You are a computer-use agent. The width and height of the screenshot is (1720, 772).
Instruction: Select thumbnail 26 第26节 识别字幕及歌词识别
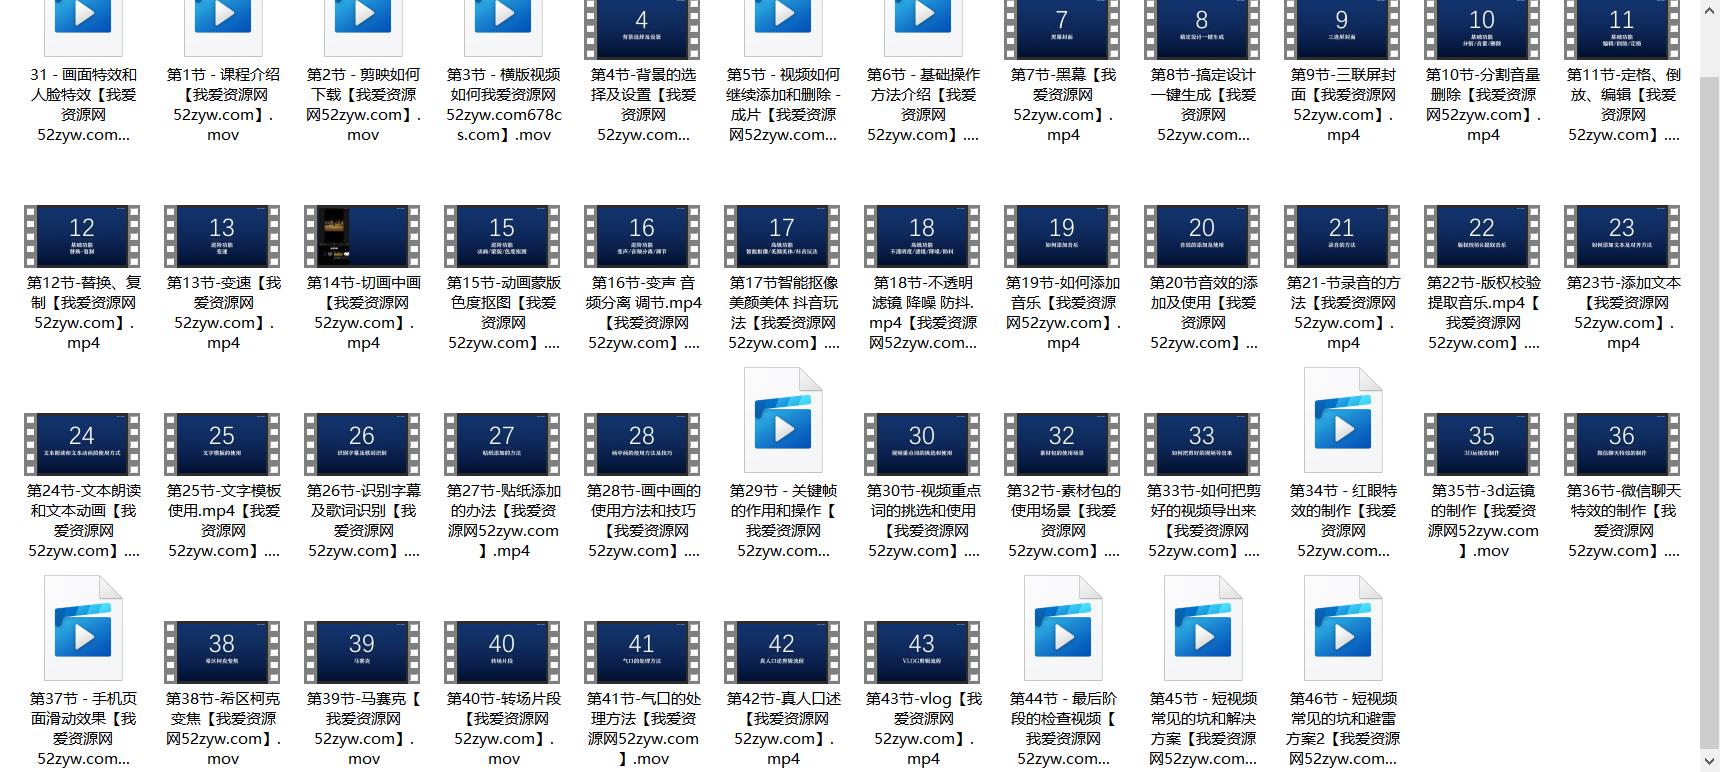pyautogui.click(x=362, y=445)
